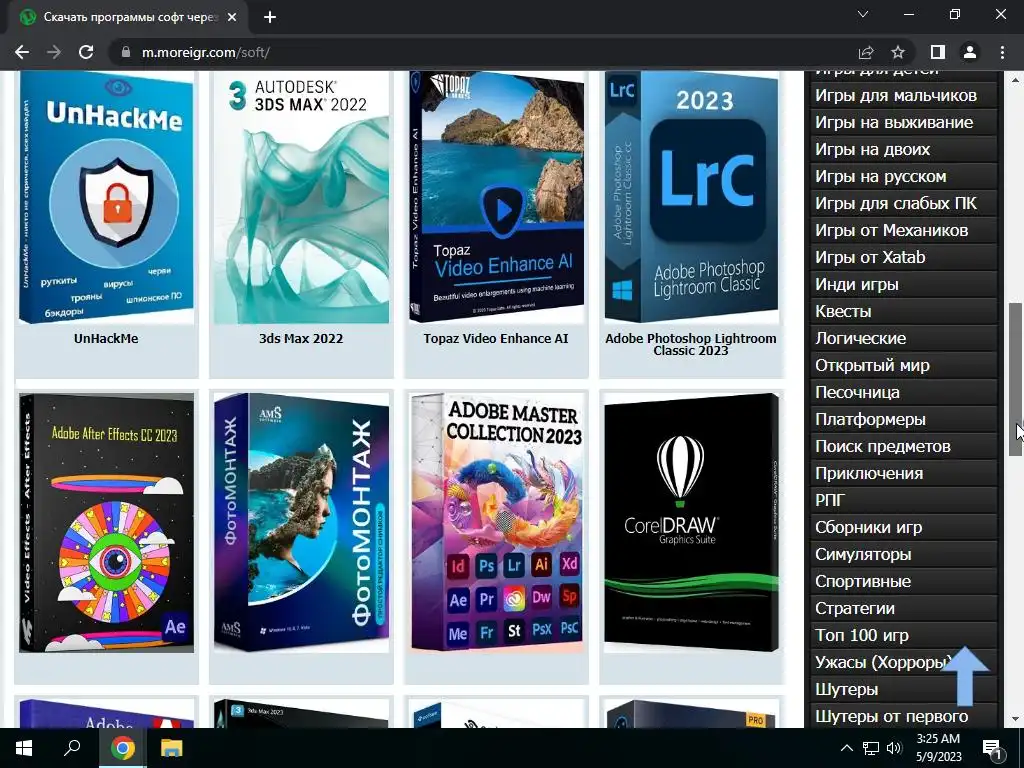Open Спортивные category
This screenshot has height=768, width=1024.
pyautogui.click(x=903, y=581)
